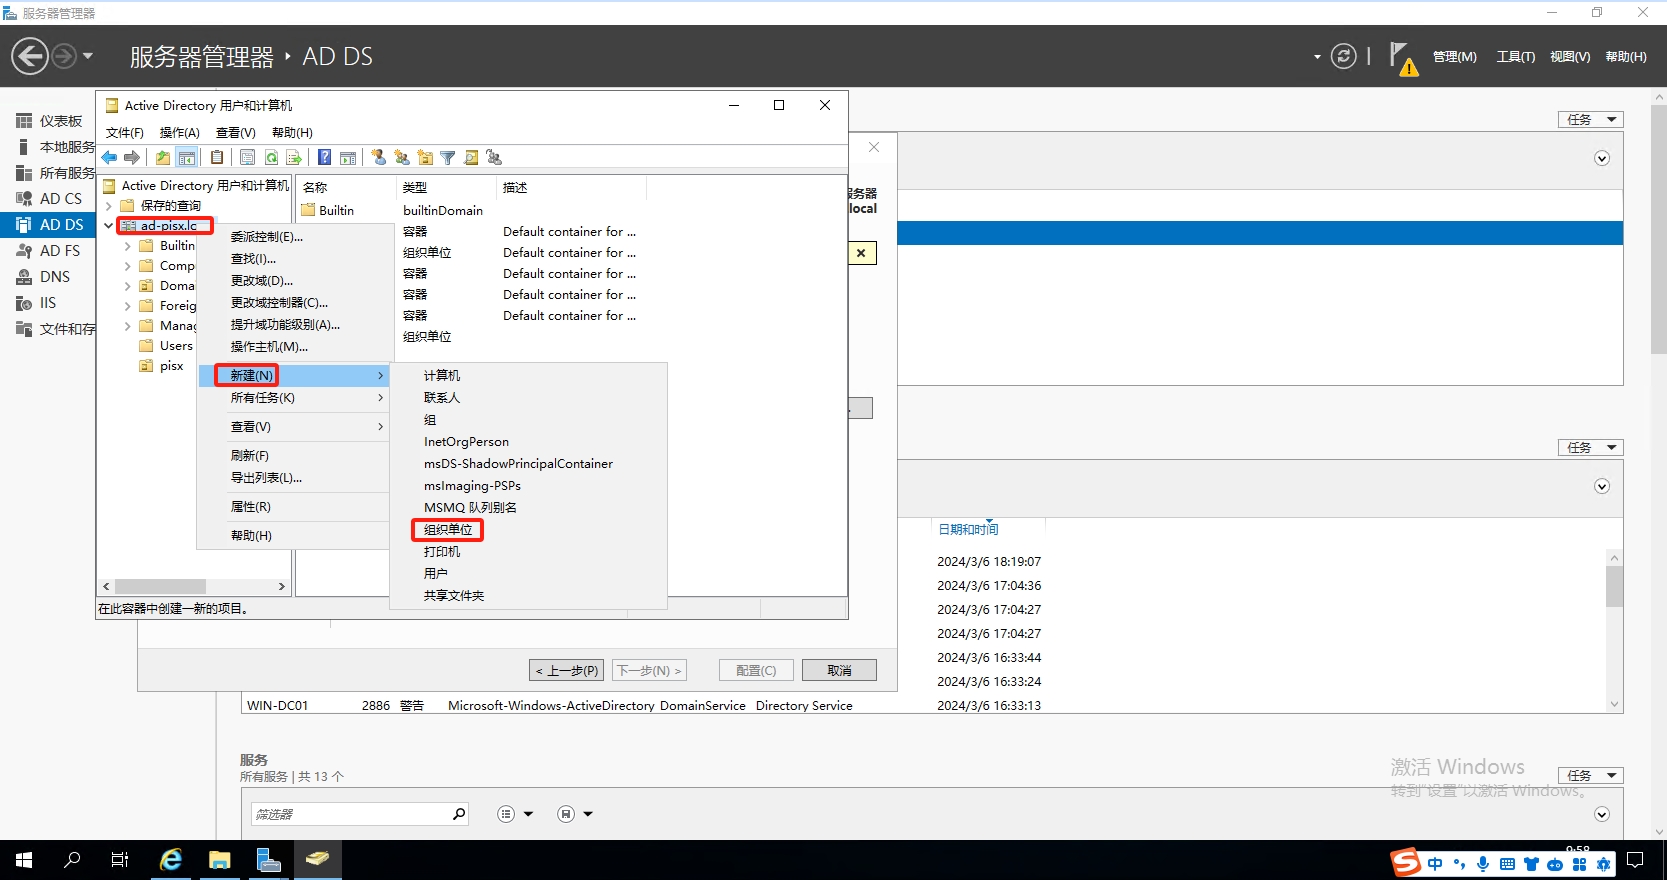Expand the Builtin tree node arrow
The height and width of the screenshot is (880, 1667).
point(127,246)
